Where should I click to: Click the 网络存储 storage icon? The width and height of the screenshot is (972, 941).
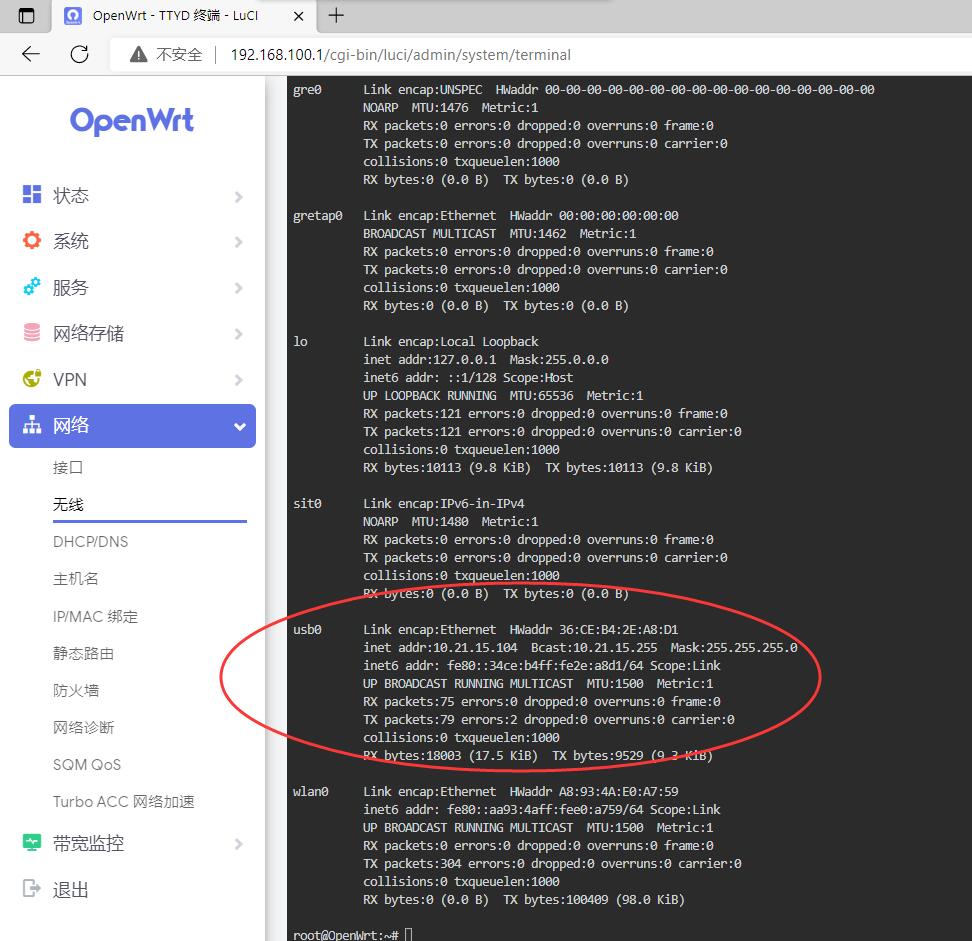tap(32, 333)
